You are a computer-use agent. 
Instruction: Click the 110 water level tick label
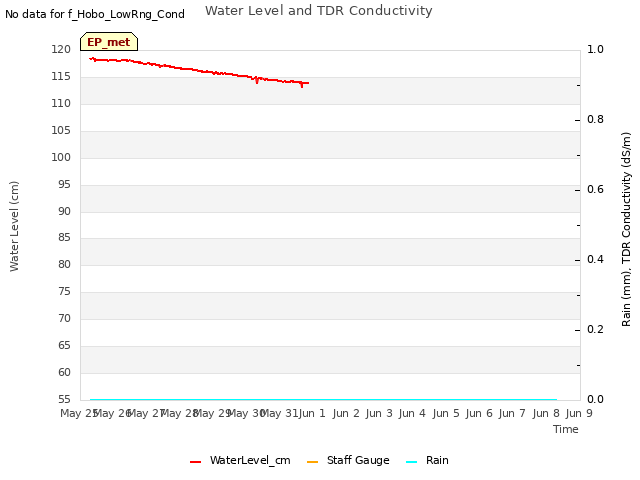click(x=61, y=103)
